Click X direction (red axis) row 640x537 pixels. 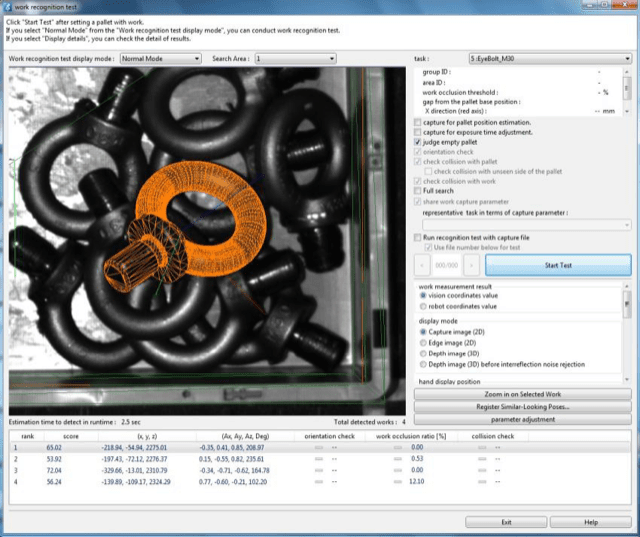519,111
